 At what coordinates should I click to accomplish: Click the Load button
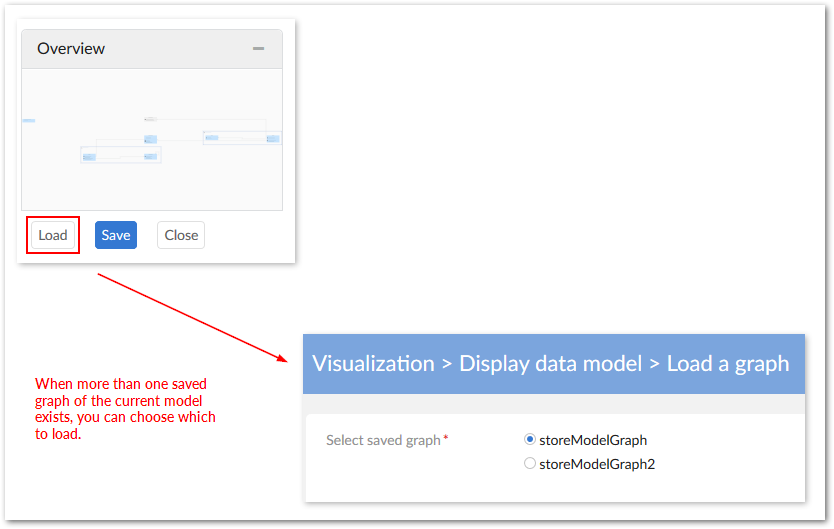[52, 236]
